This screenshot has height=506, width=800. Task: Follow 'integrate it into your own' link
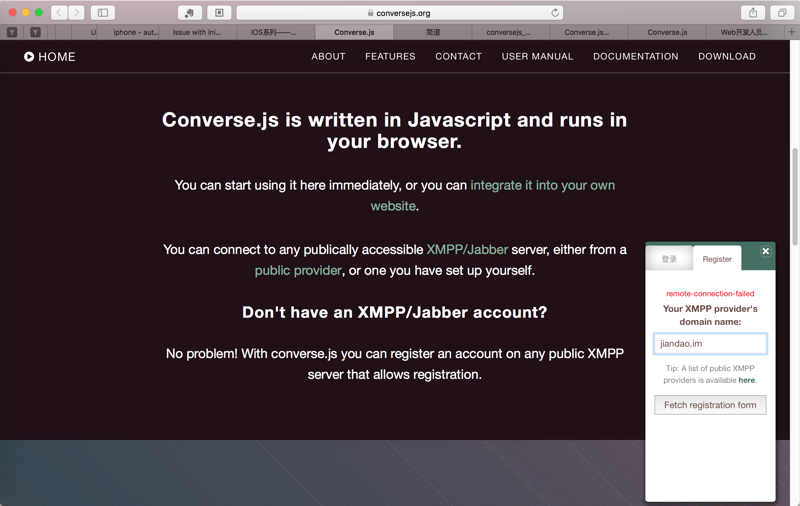[542, 185]
